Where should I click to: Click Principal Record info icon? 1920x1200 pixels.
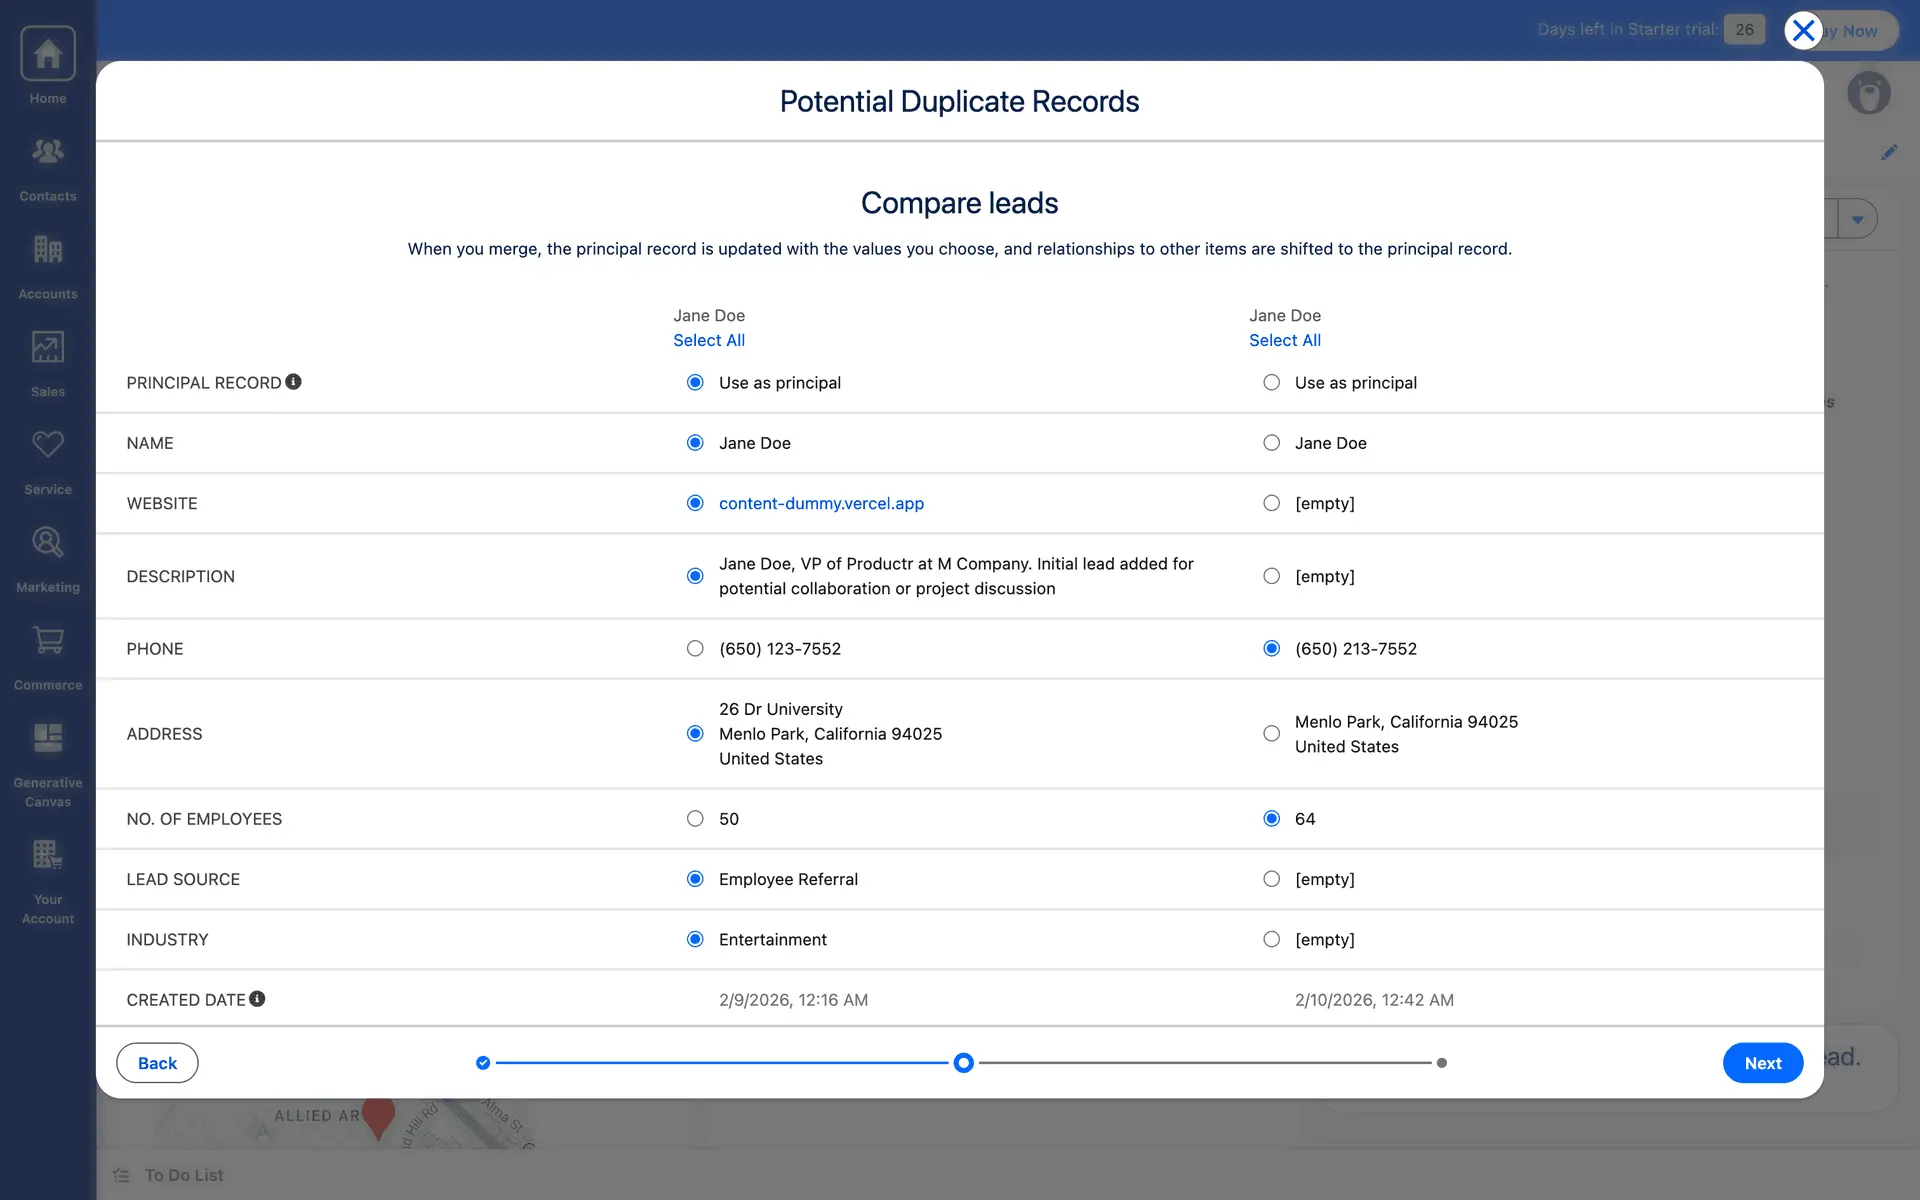point(293,382)
